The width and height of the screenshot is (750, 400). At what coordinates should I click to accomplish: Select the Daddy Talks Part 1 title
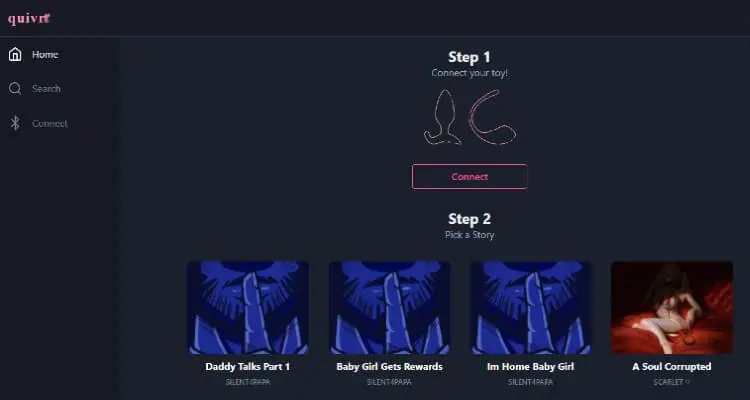248,367
